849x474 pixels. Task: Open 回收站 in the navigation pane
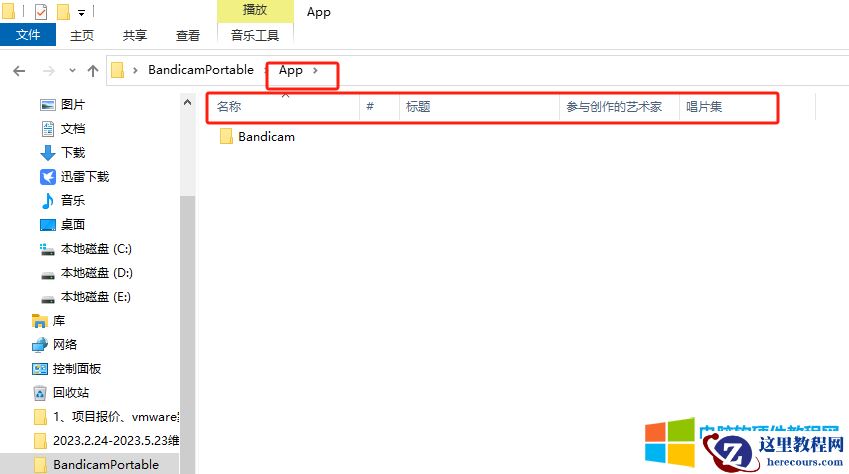tap(71, 393)
